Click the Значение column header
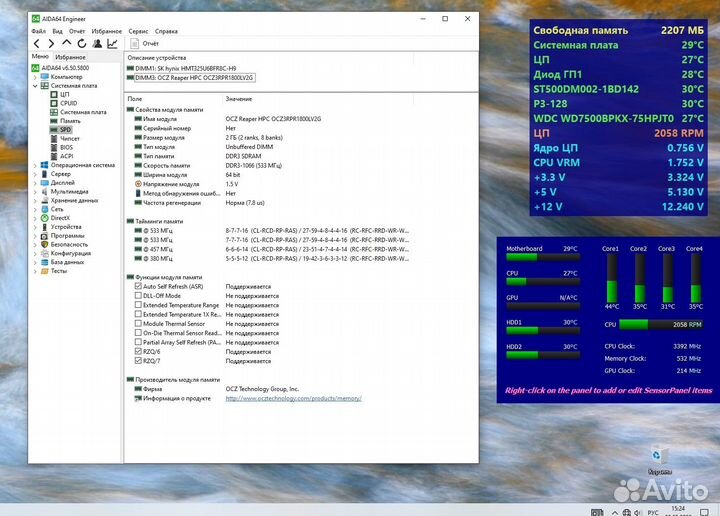This screenshot has width=720, height=516. (239, 99)
